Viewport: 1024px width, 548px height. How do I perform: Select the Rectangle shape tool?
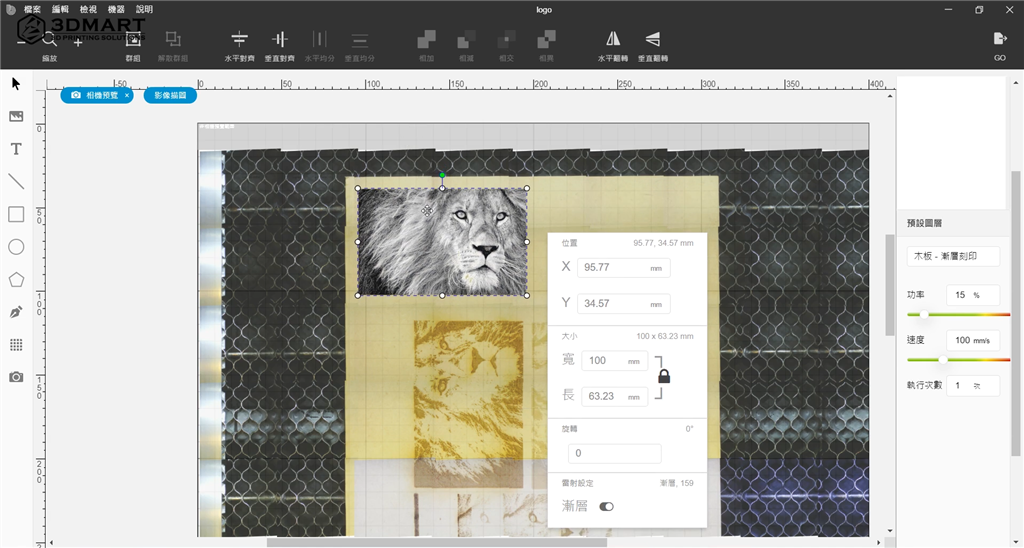[16, 214]
